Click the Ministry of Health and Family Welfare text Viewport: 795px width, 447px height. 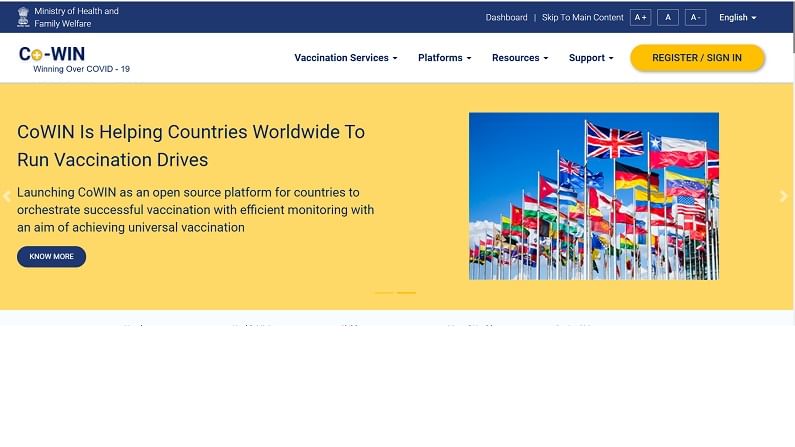point(76,17)
